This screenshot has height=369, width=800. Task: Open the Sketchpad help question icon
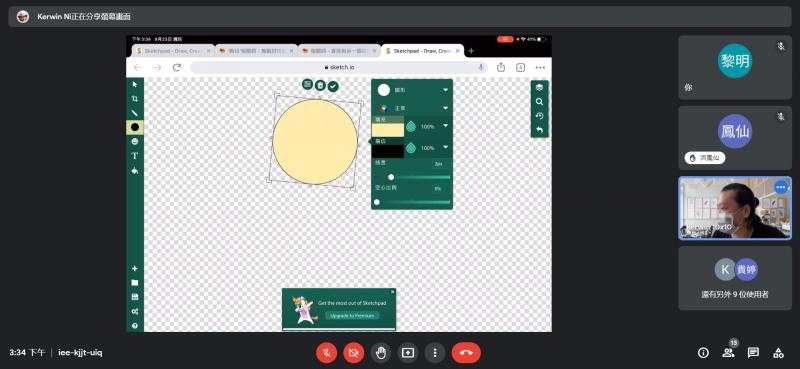pyautogui.click(x=135, y=326)
